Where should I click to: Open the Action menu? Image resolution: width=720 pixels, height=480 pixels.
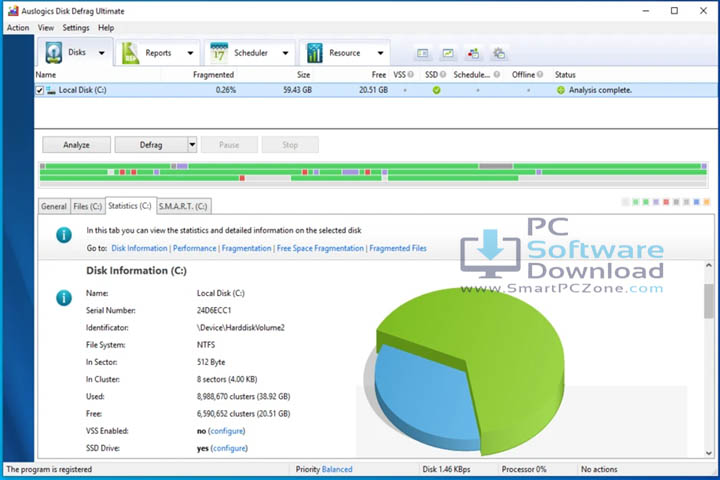pyautogui.click(x=18, y=28)
